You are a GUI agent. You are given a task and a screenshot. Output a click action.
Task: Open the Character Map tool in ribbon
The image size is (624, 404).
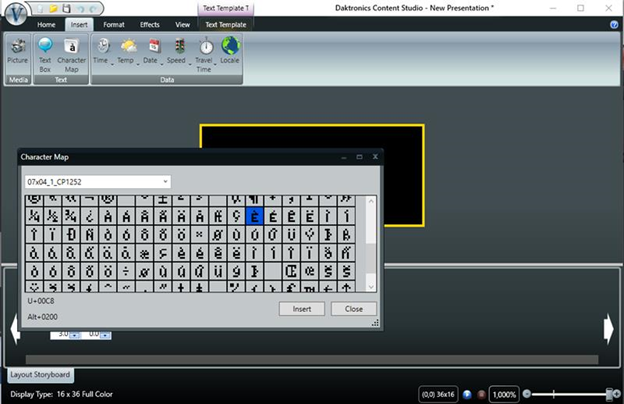(72, 55)
